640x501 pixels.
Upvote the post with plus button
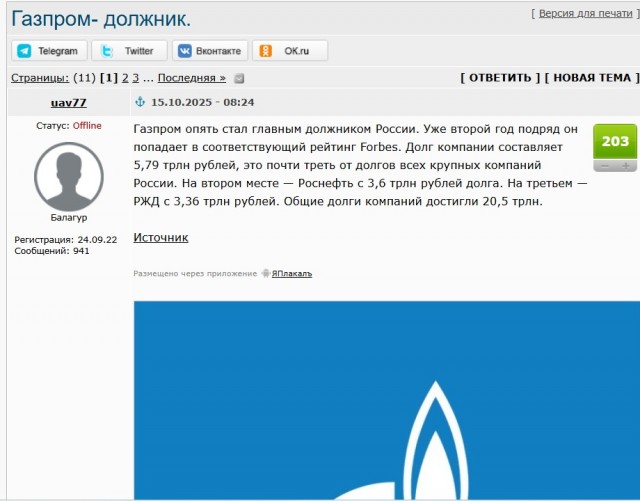pyautogui.click(x=625, y=166)
